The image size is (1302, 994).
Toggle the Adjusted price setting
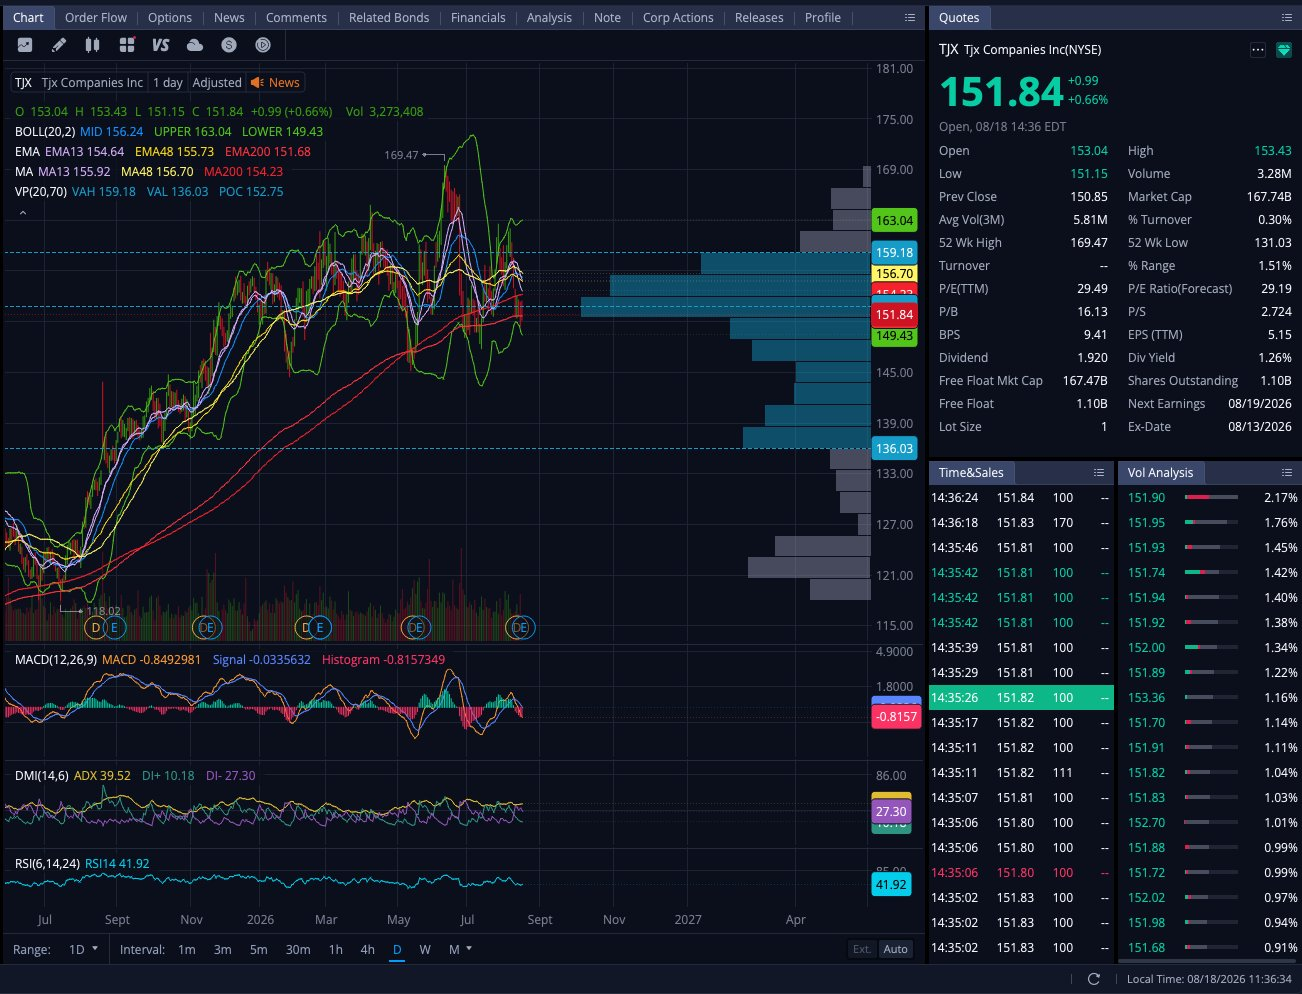pos(217,83)
